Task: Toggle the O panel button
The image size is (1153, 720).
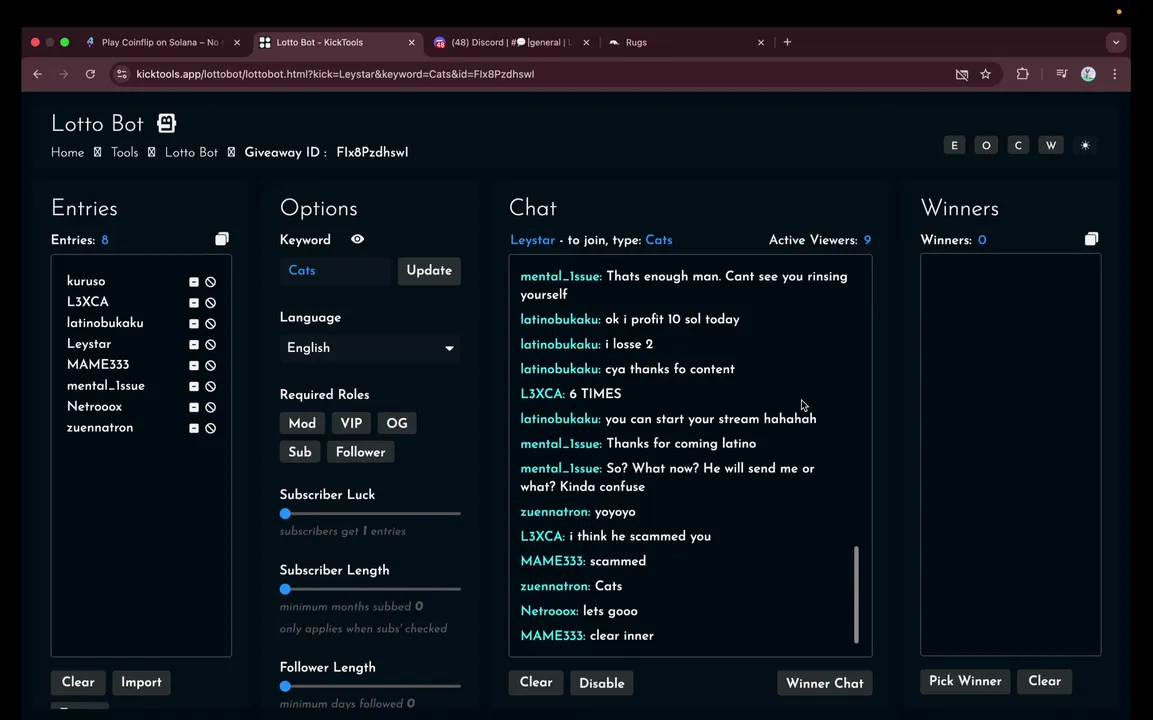Action: [986, 146]
